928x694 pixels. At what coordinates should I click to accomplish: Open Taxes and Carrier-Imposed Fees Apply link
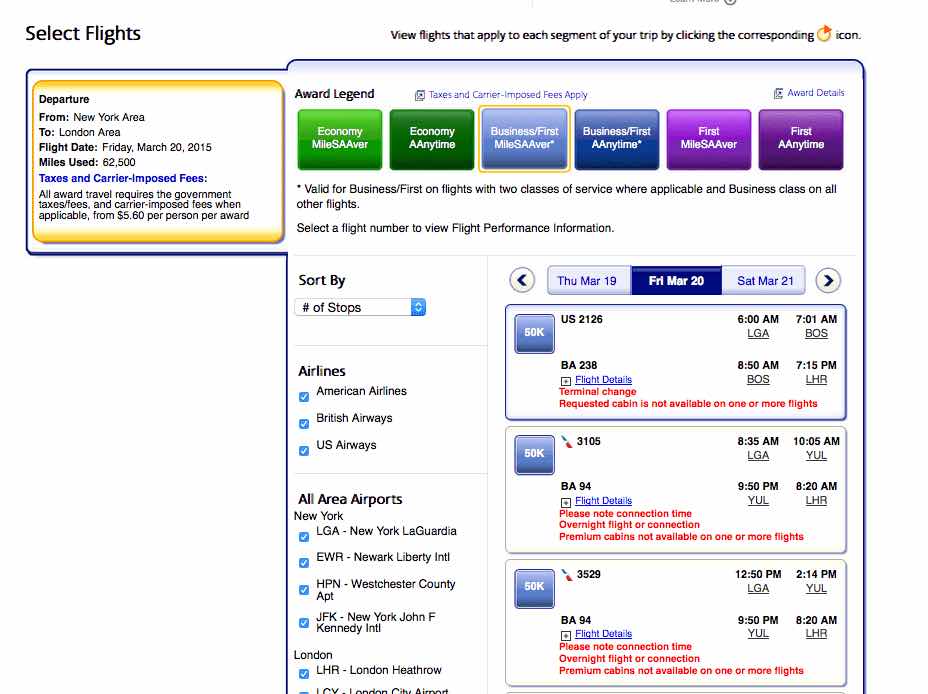tap(508, 95)
